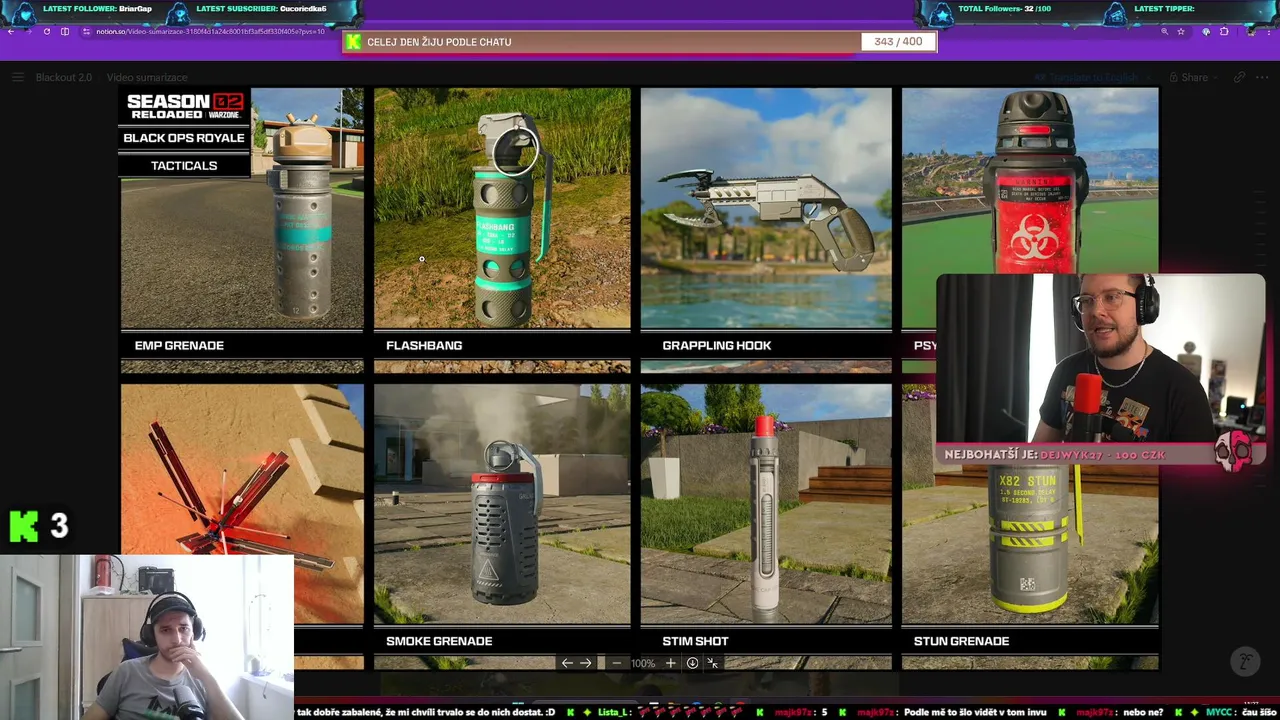Click the 100% zoom level label
Viewport: 1280px width, 720px height.
[643, 663]
